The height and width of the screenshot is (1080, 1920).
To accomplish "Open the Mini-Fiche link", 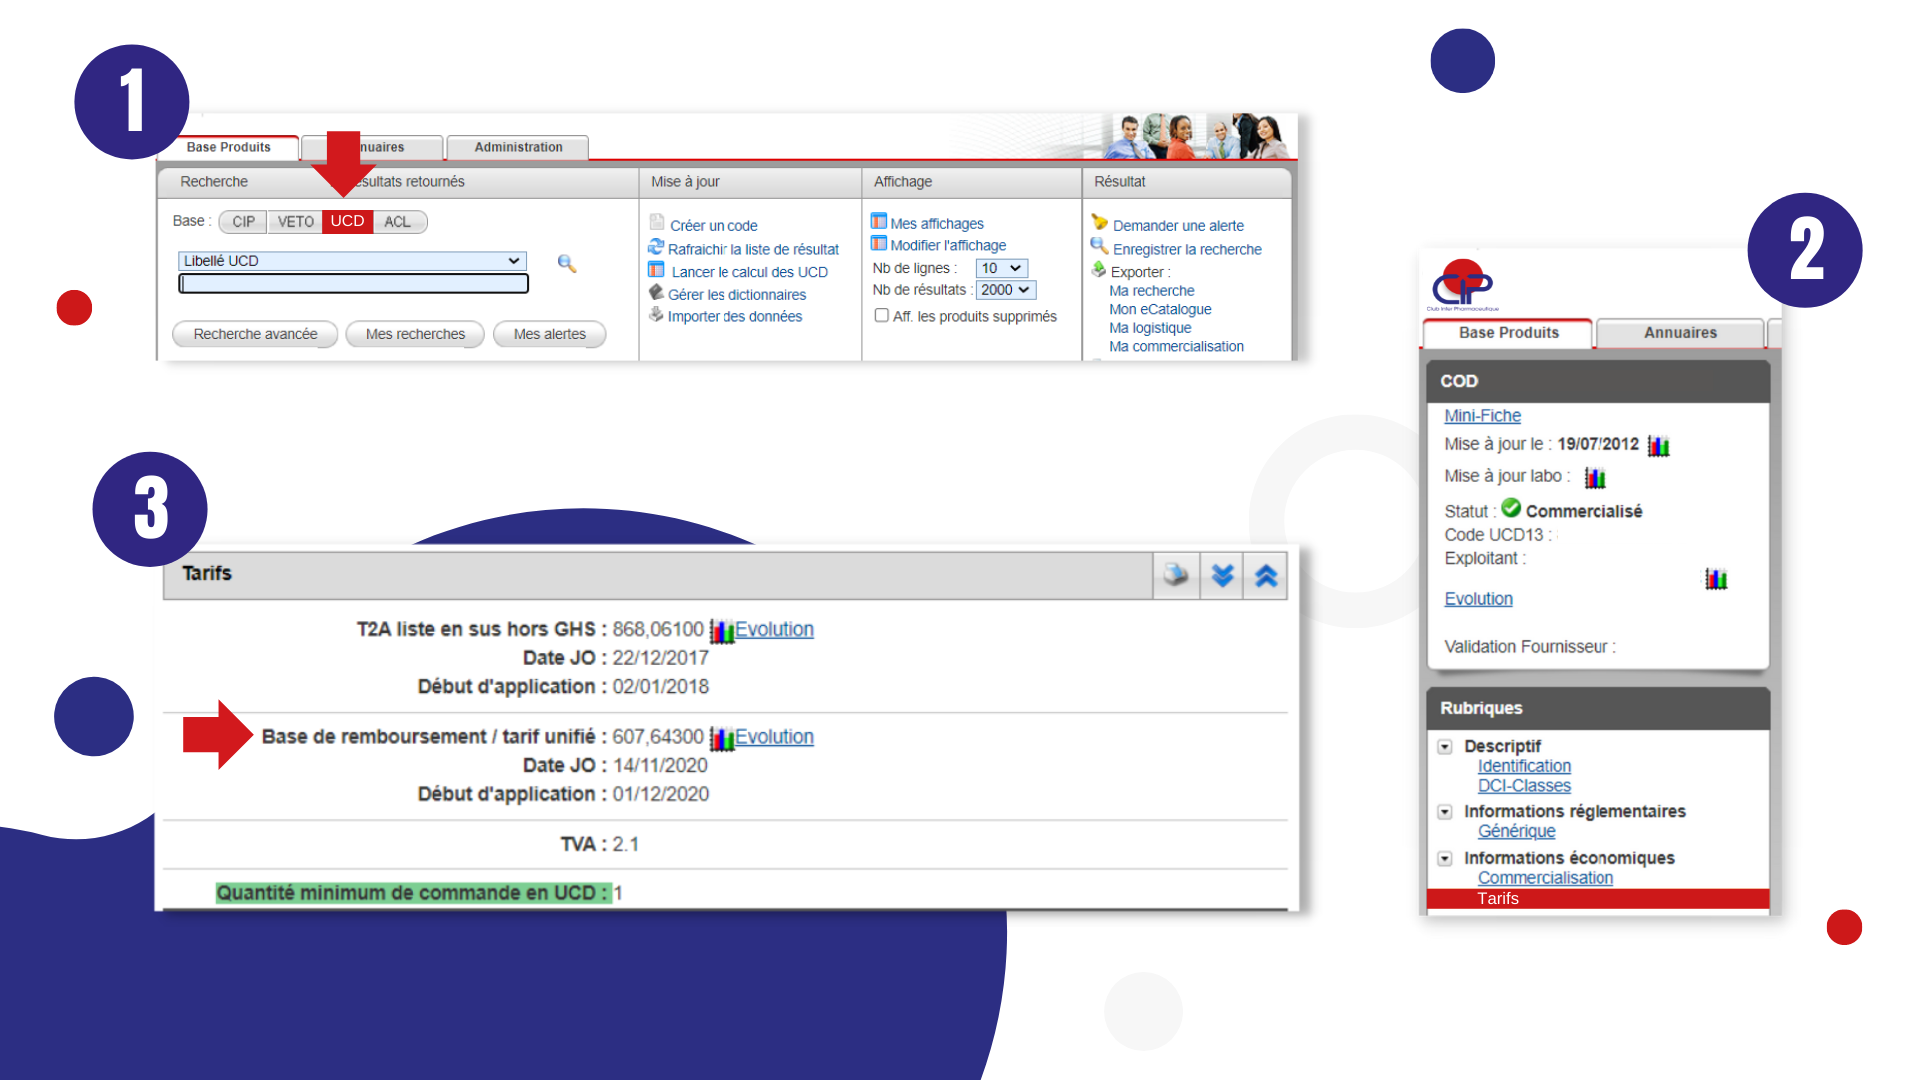I will [1482, 416].
